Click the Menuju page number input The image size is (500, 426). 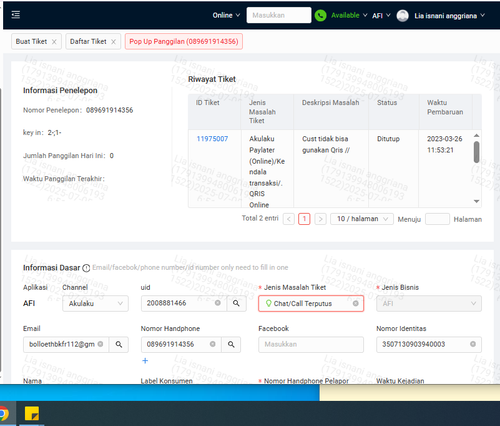coord(437,219)
